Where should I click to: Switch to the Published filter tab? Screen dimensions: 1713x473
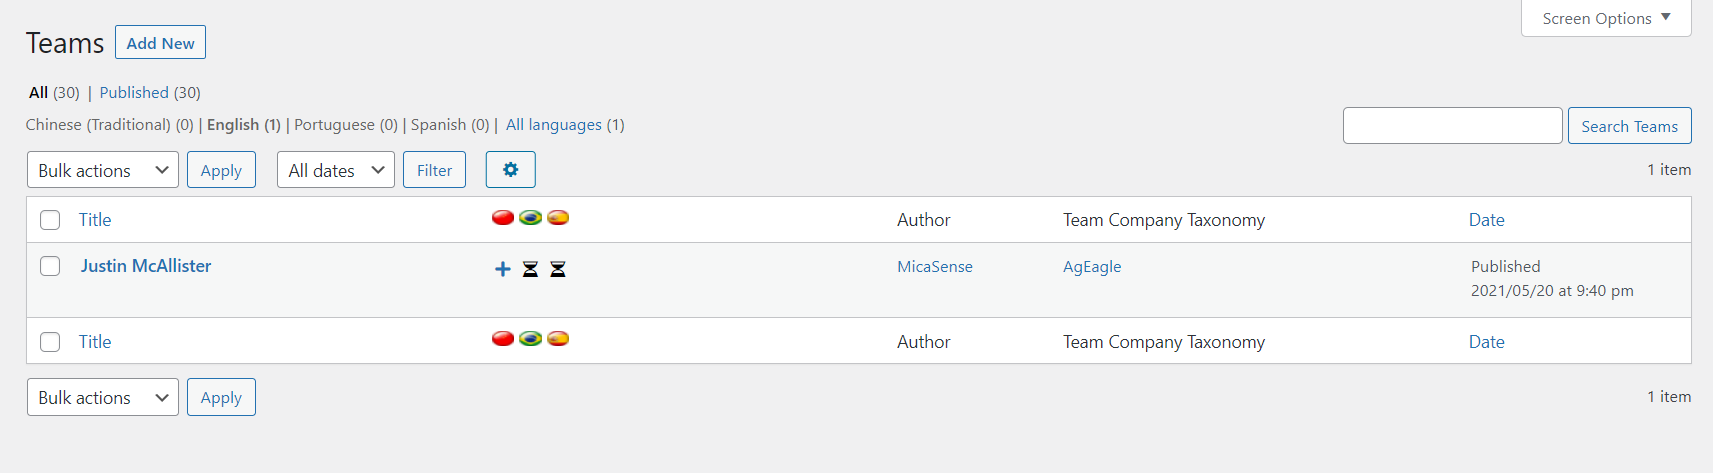[134, 92]
